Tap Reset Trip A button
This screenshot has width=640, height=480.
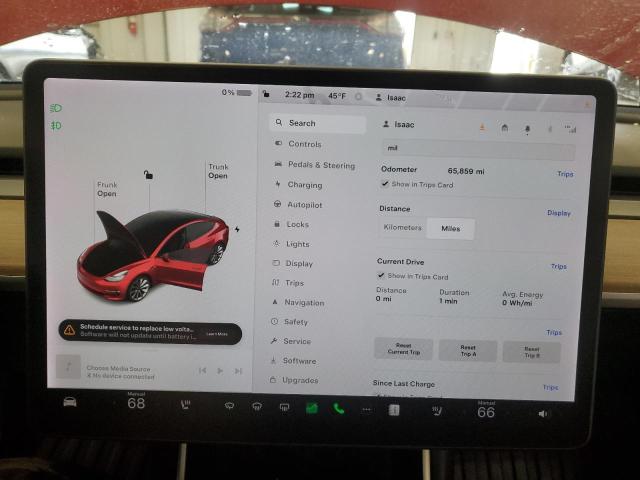468,350
